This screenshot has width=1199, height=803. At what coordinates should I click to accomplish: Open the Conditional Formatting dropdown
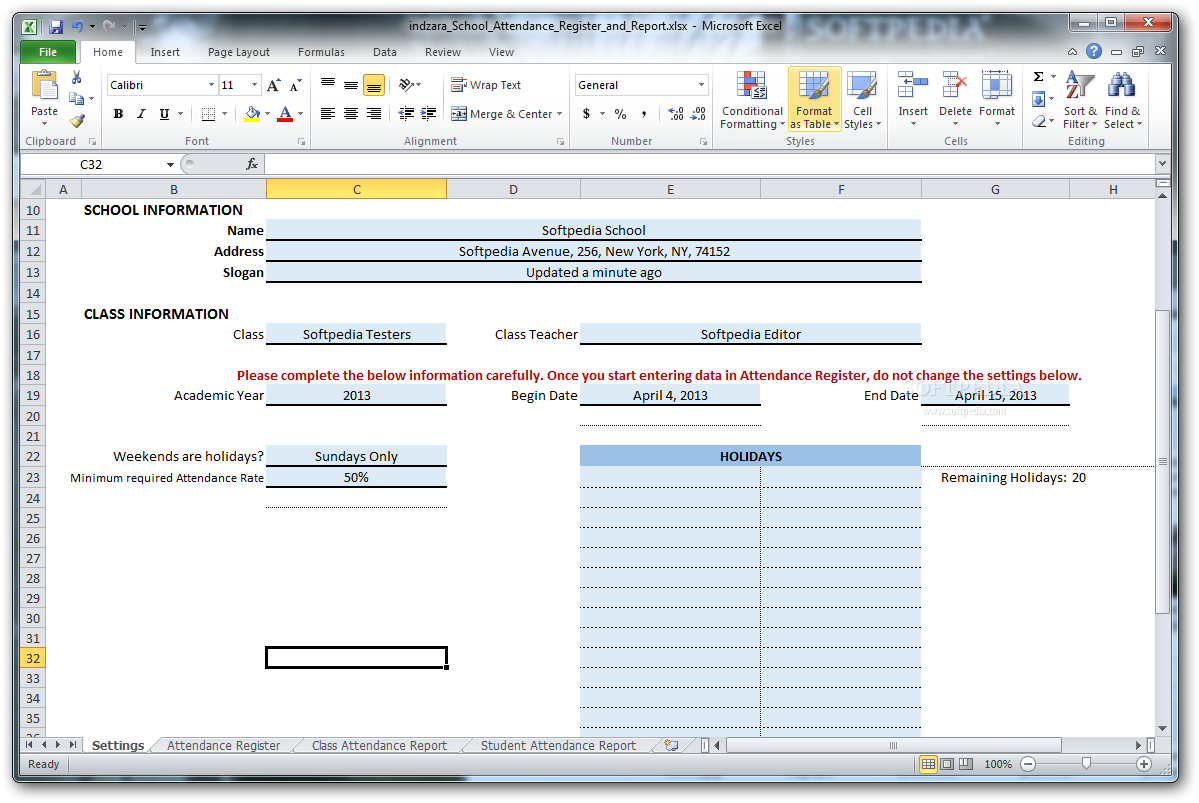(752, 100)
